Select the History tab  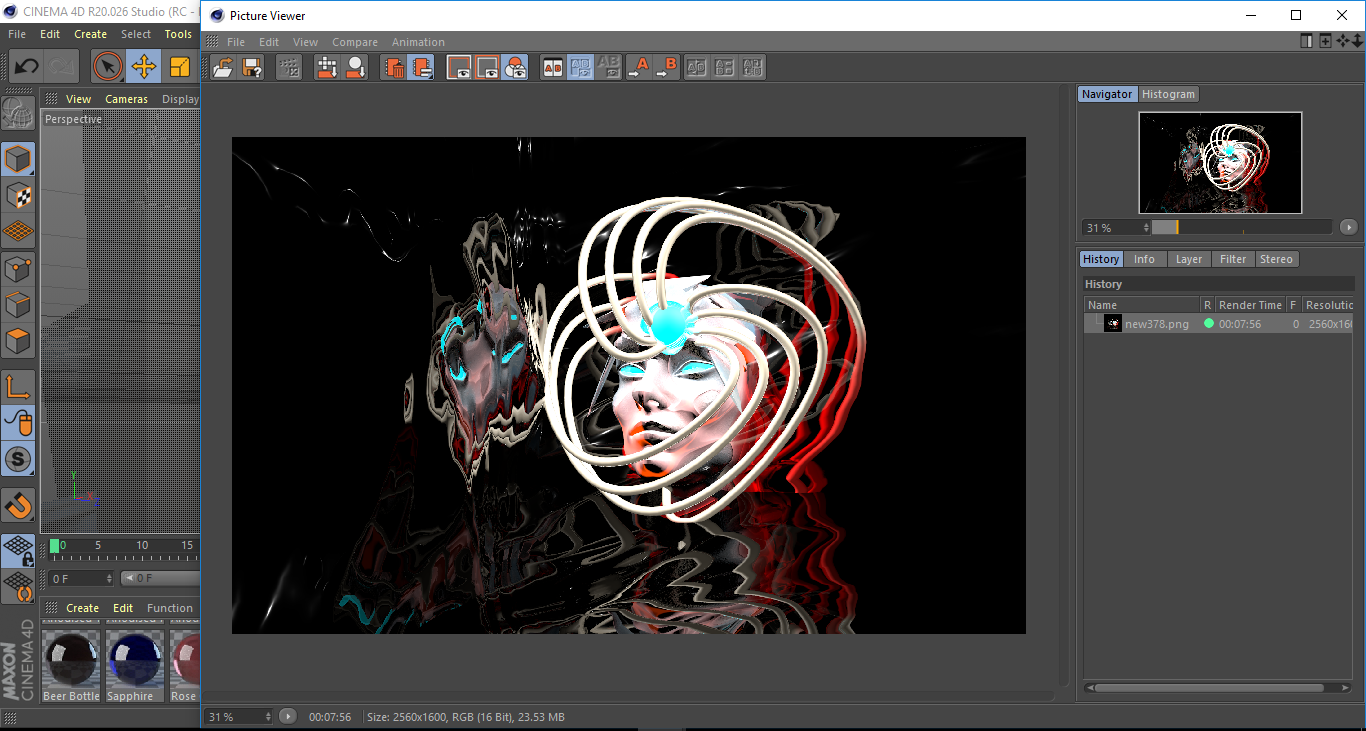(1101, 259)
